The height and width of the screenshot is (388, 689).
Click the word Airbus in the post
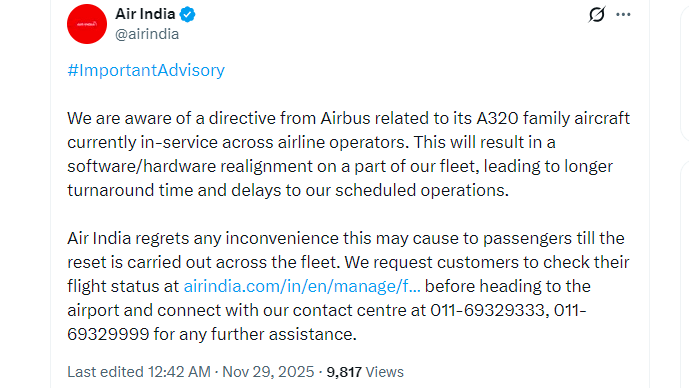345,118
